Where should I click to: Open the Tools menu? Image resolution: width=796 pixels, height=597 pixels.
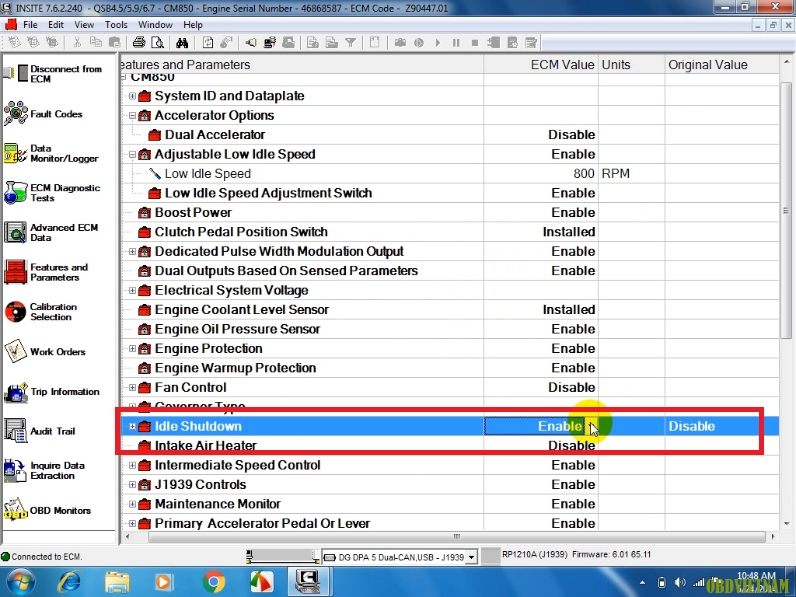click(116, 24)
